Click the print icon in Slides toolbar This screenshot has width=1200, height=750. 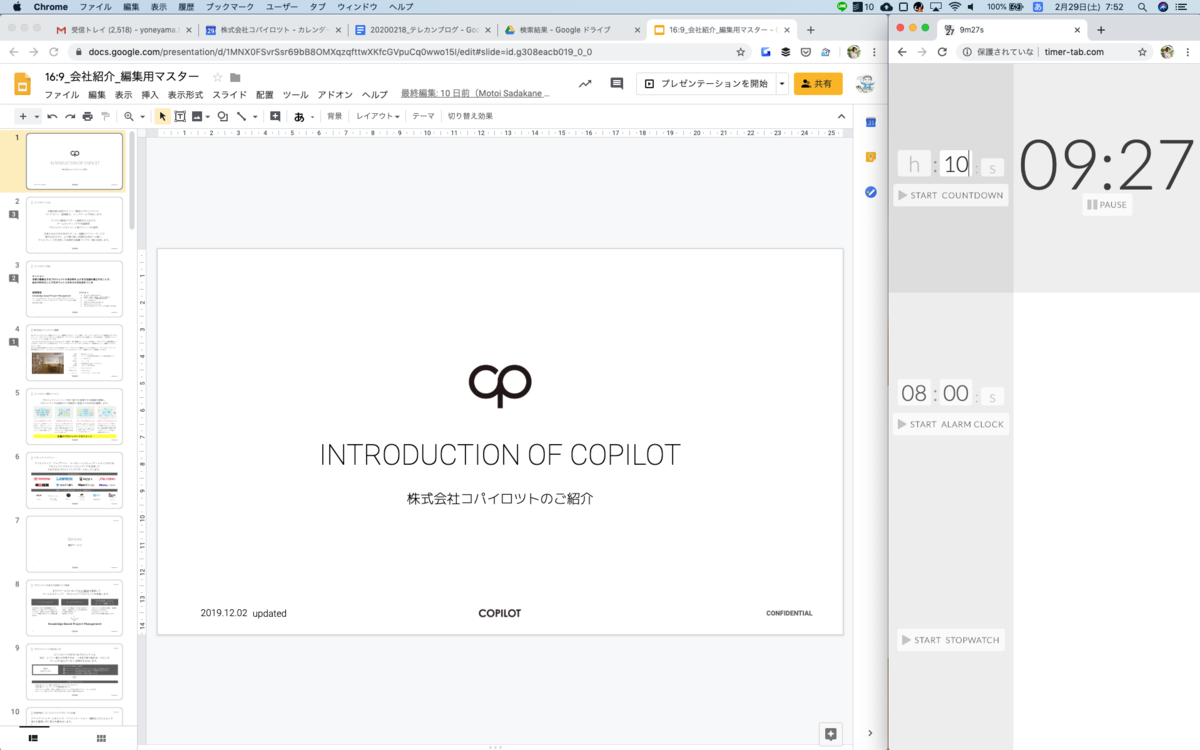(x=87, y=116)
